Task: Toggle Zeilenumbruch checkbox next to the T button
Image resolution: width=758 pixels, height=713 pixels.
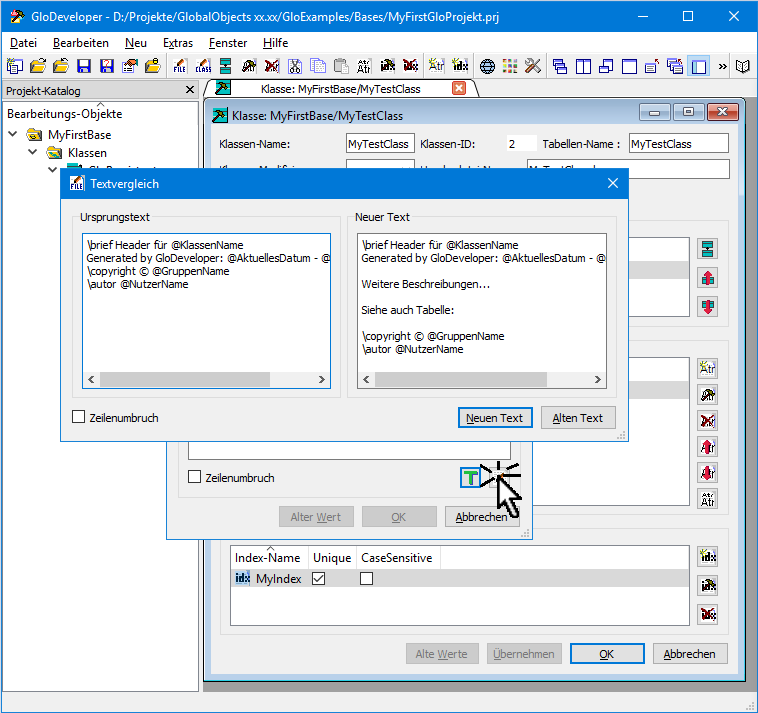Action: click(194, 477)
